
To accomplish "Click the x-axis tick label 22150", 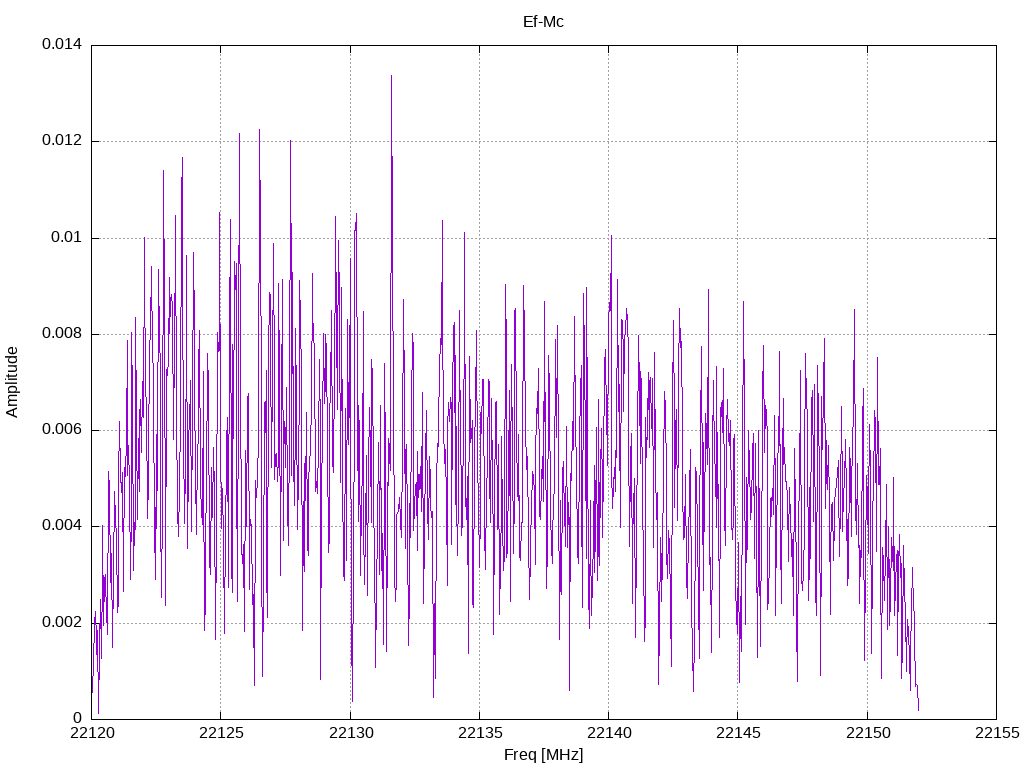I will 868,733.
